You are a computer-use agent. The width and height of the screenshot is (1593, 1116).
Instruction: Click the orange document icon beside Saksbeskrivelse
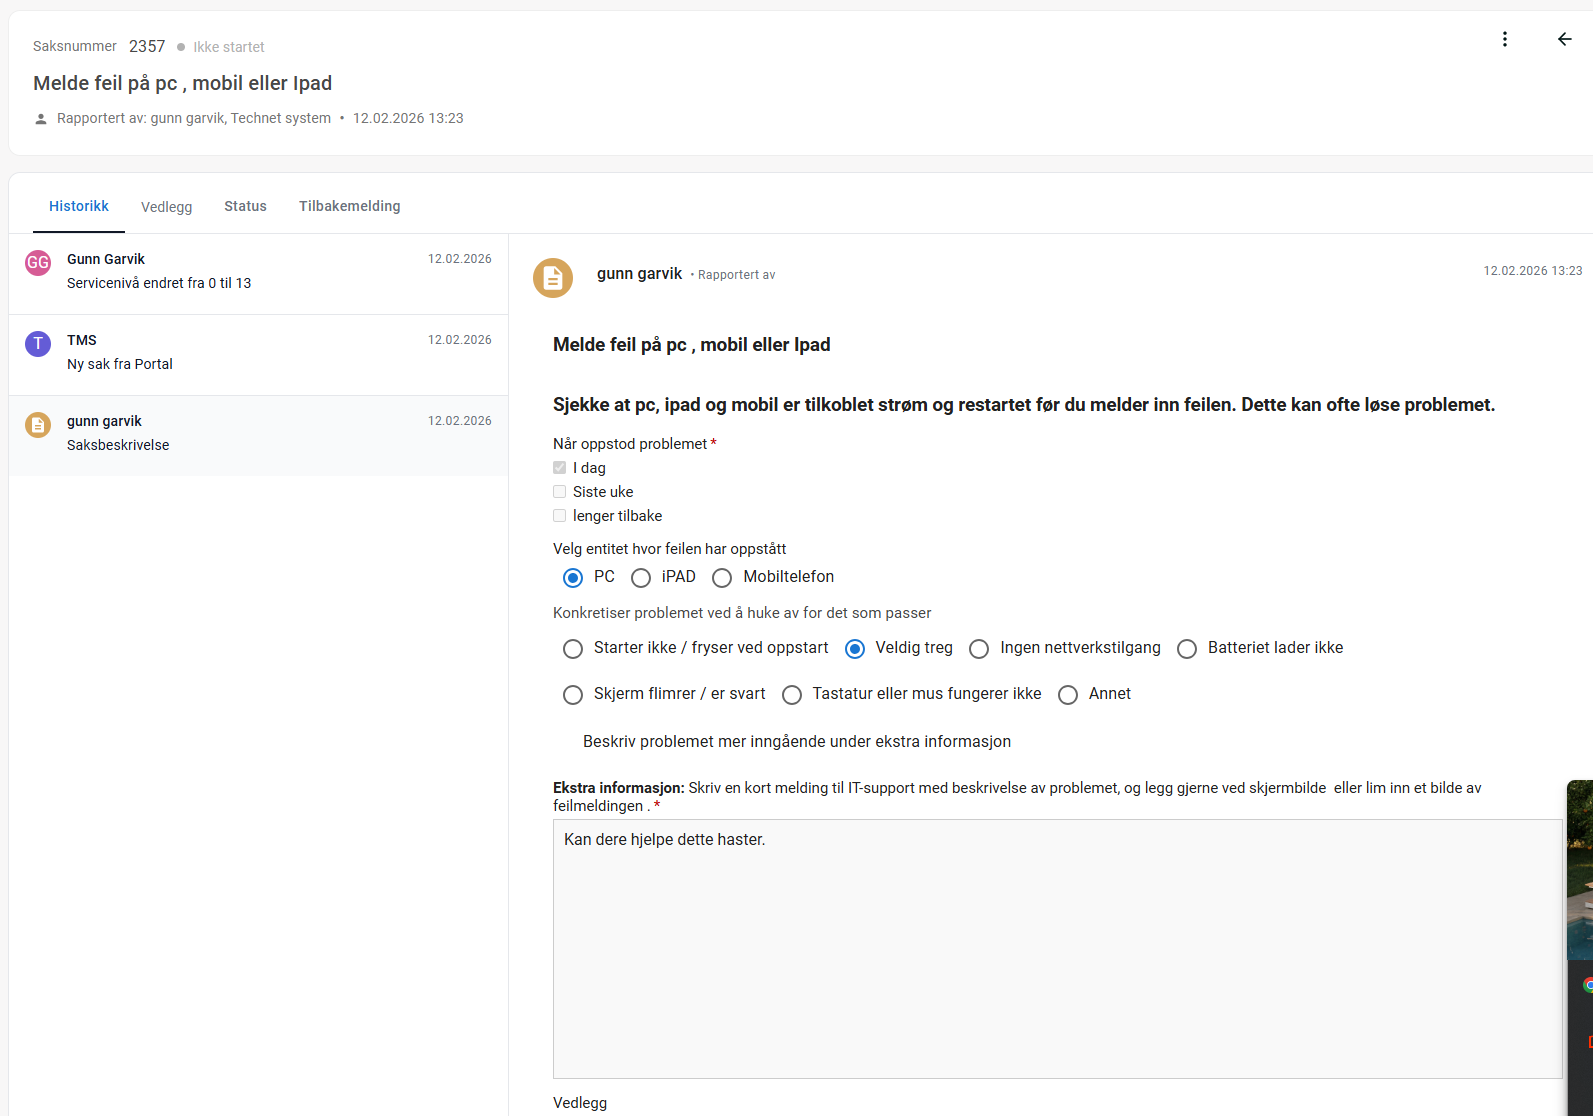coord(38,425)
